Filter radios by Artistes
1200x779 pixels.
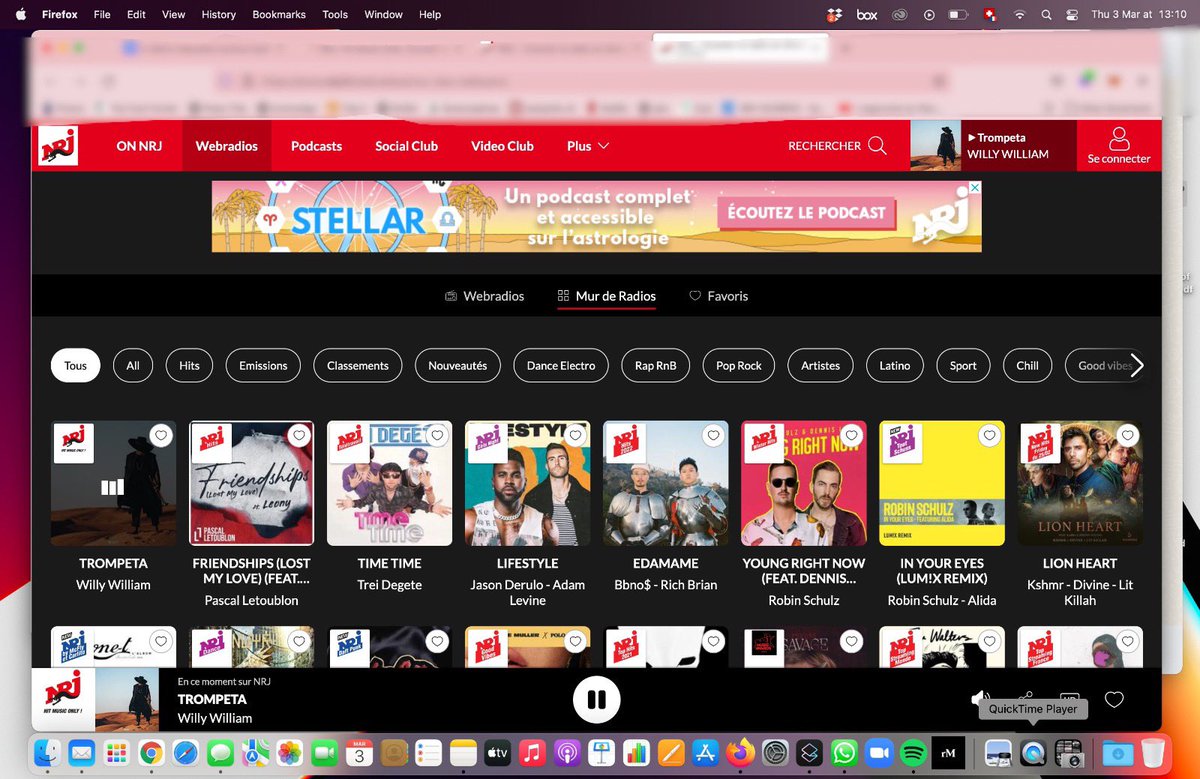pos(821,366)
